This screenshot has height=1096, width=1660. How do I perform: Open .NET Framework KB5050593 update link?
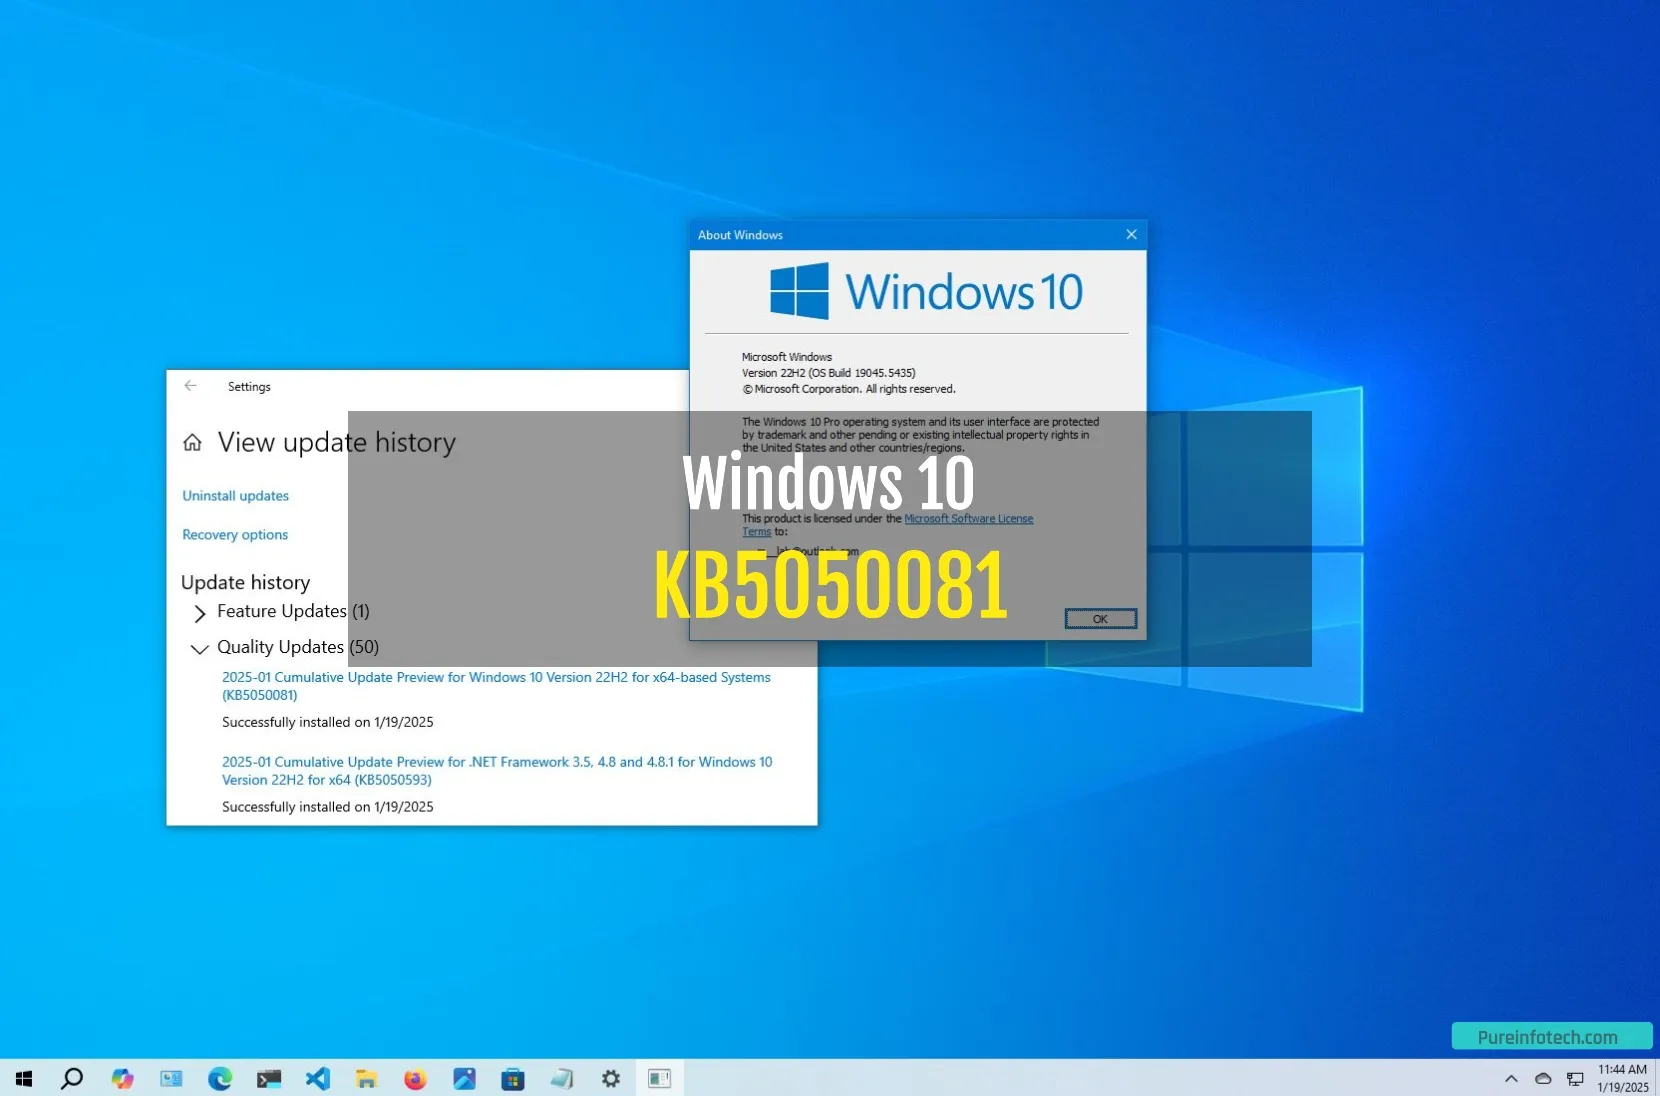click(x=497, y=771)
